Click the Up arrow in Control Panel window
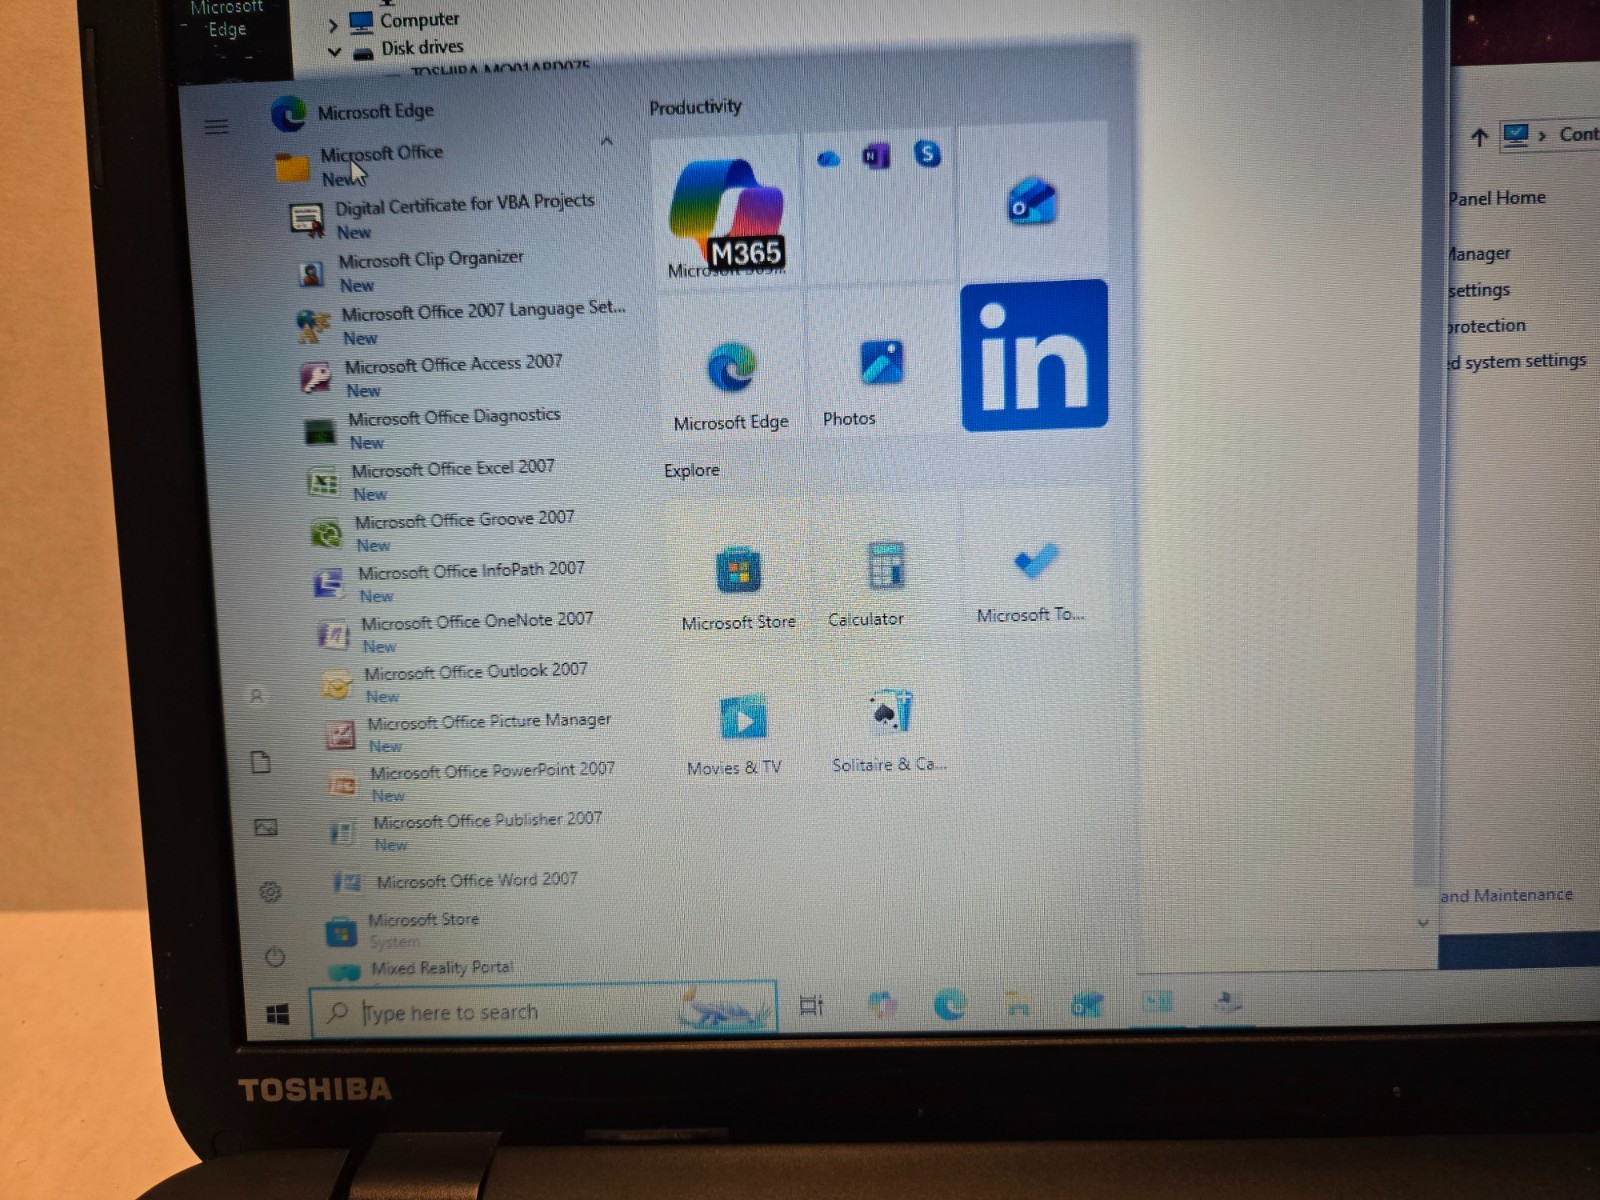 point(1480,137)
